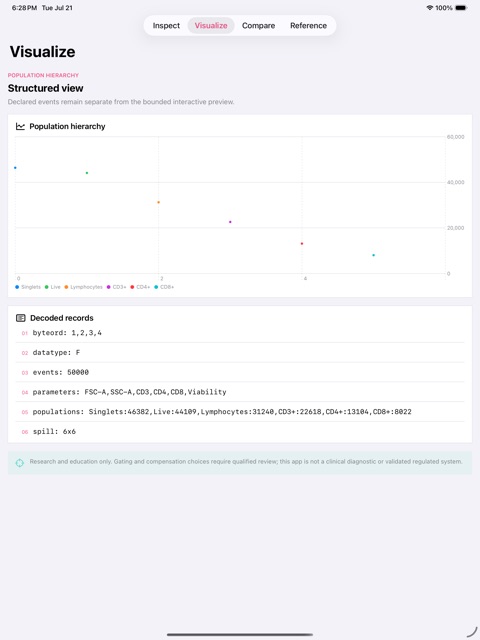480x640 pixels.
Task: Select the 'events: 50000' record row
Action: (x=240, y=372)
